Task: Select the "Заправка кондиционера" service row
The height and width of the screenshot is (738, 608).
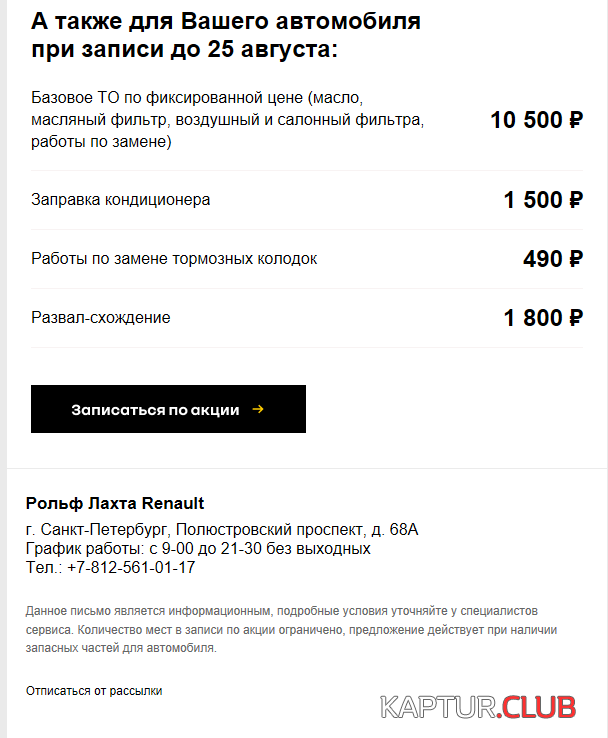Action: [x=121, y=200]
